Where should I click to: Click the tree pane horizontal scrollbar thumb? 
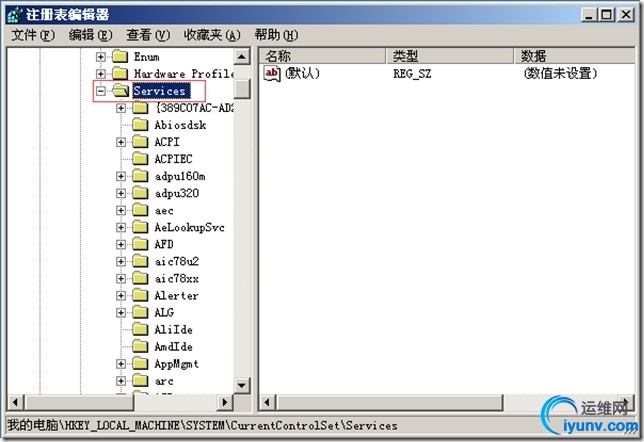tap(80, 402)
